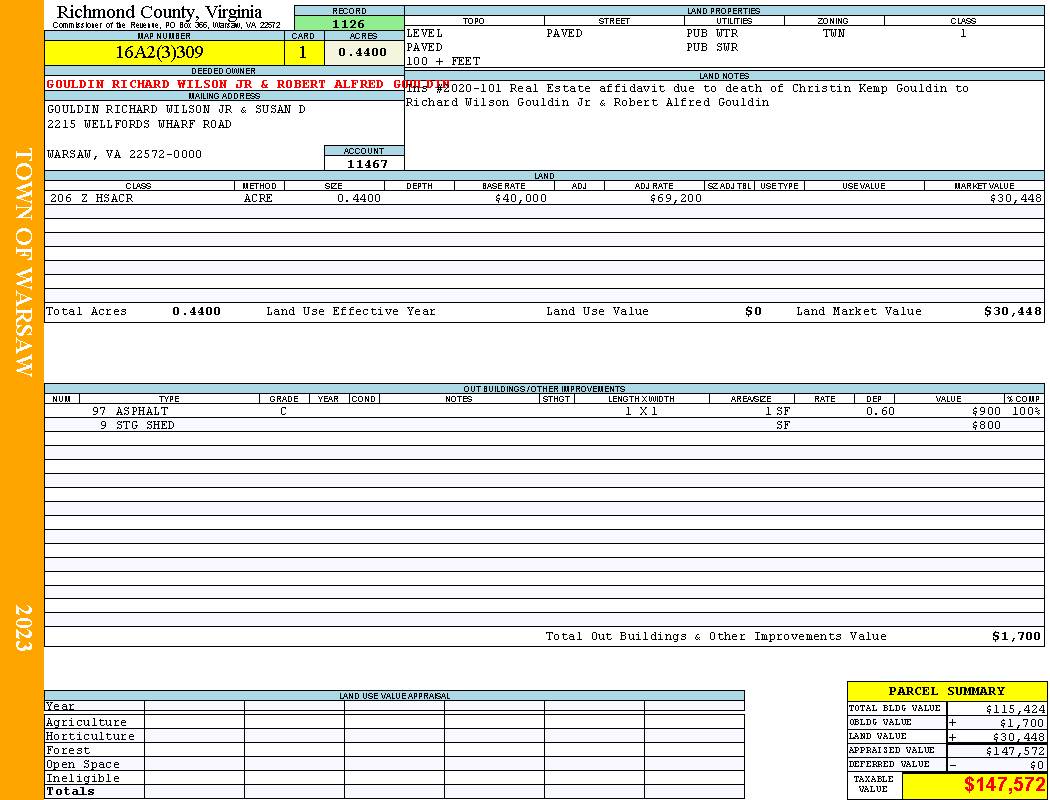Image resolution: width=1050 pixels, height=800 pixels.
Task: Click the acres value 0.4400 box
Action: (x=364, y=52)
